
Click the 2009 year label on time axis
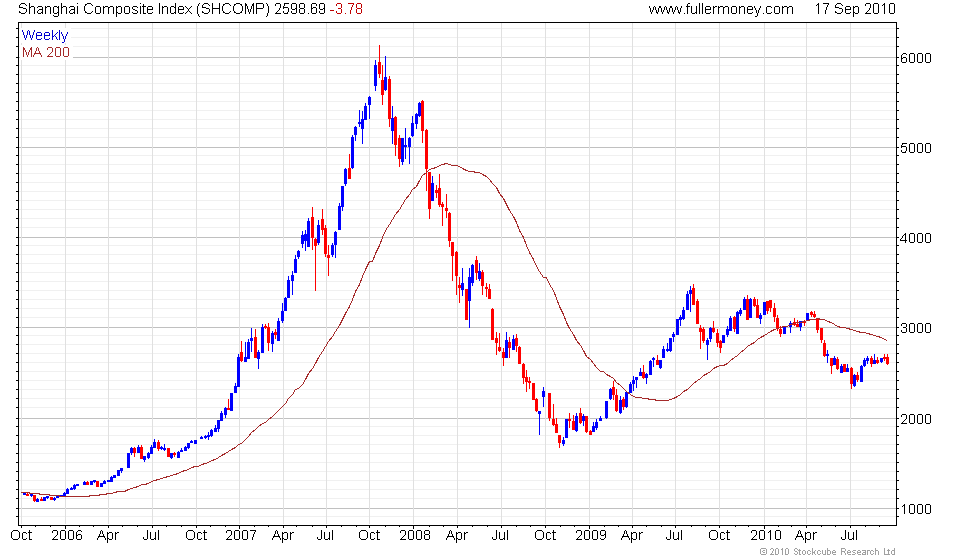click(591, 535)
